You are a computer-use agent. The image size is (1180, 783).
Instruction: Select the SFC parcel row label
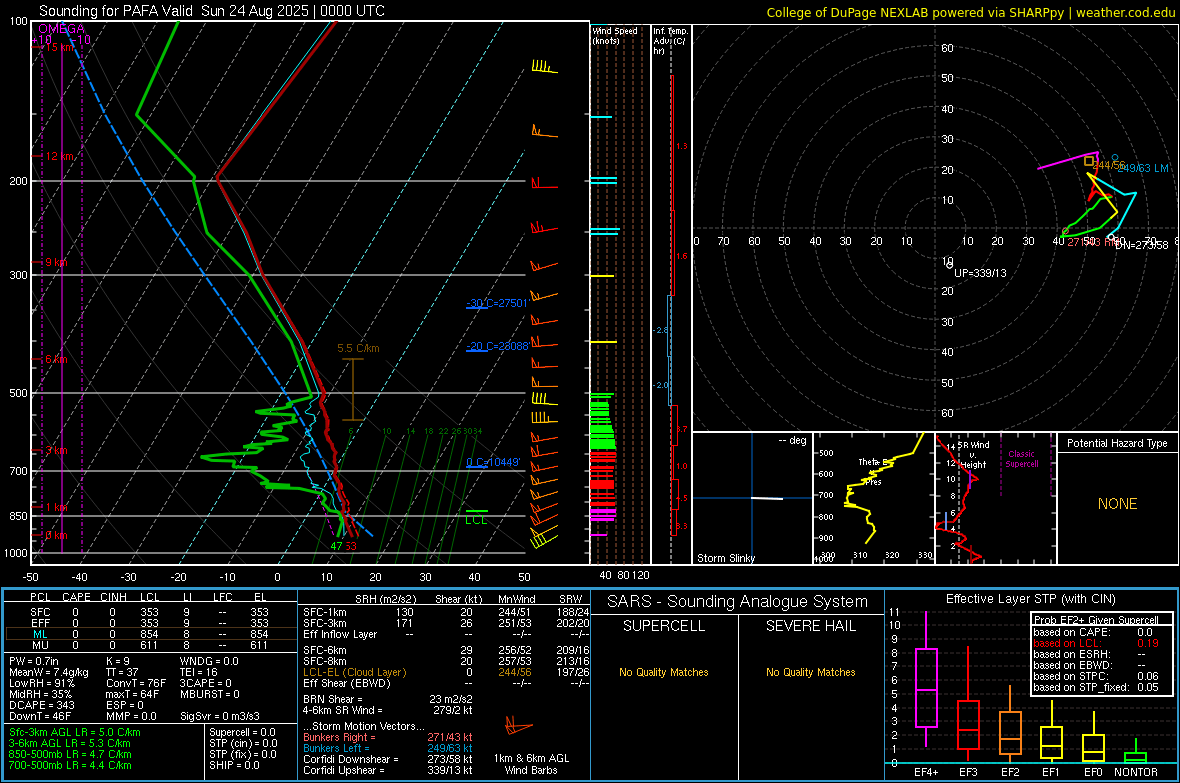[x=40, y=612]
